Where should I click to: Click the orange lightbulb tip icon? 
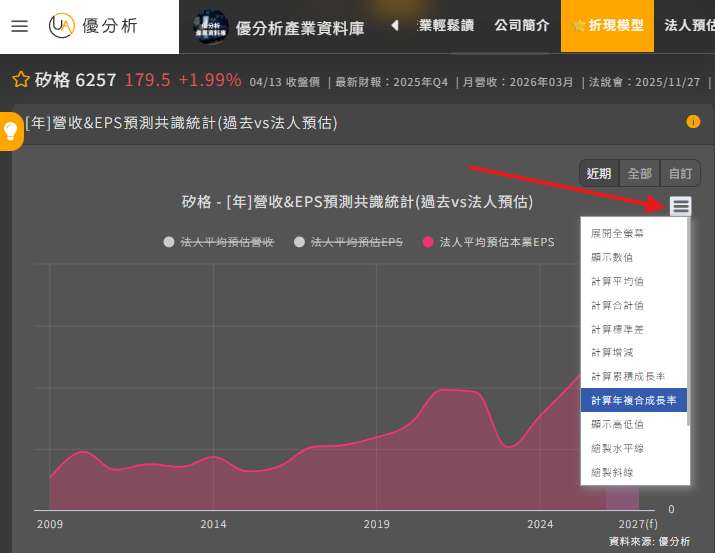click(x=11, y=130)
